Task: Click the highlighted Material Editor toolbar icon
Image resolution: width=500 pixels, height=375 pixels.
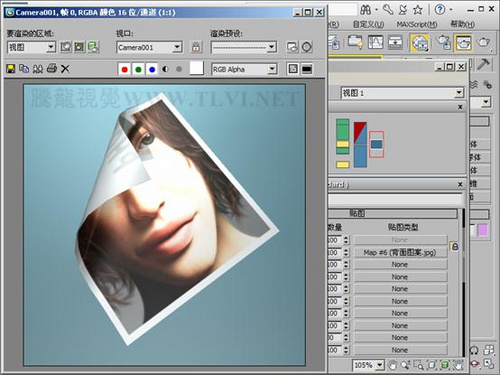Action: 420,43
